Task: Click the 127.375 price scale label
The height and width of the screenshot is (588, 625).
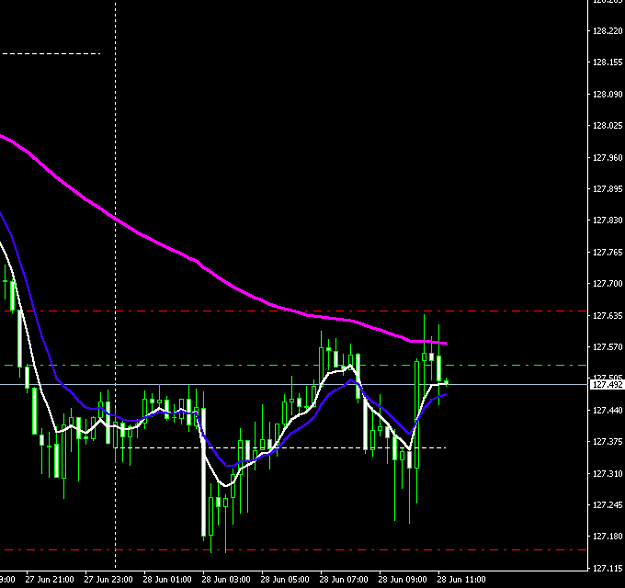Action: 607,442
